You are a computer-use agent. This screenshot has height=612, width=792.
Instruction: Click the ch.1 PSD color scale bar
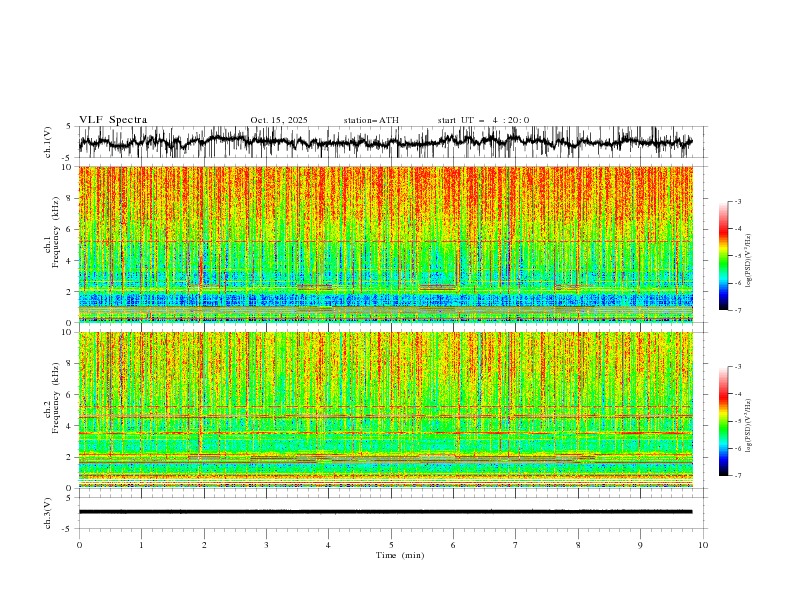[x=723, y=255]
